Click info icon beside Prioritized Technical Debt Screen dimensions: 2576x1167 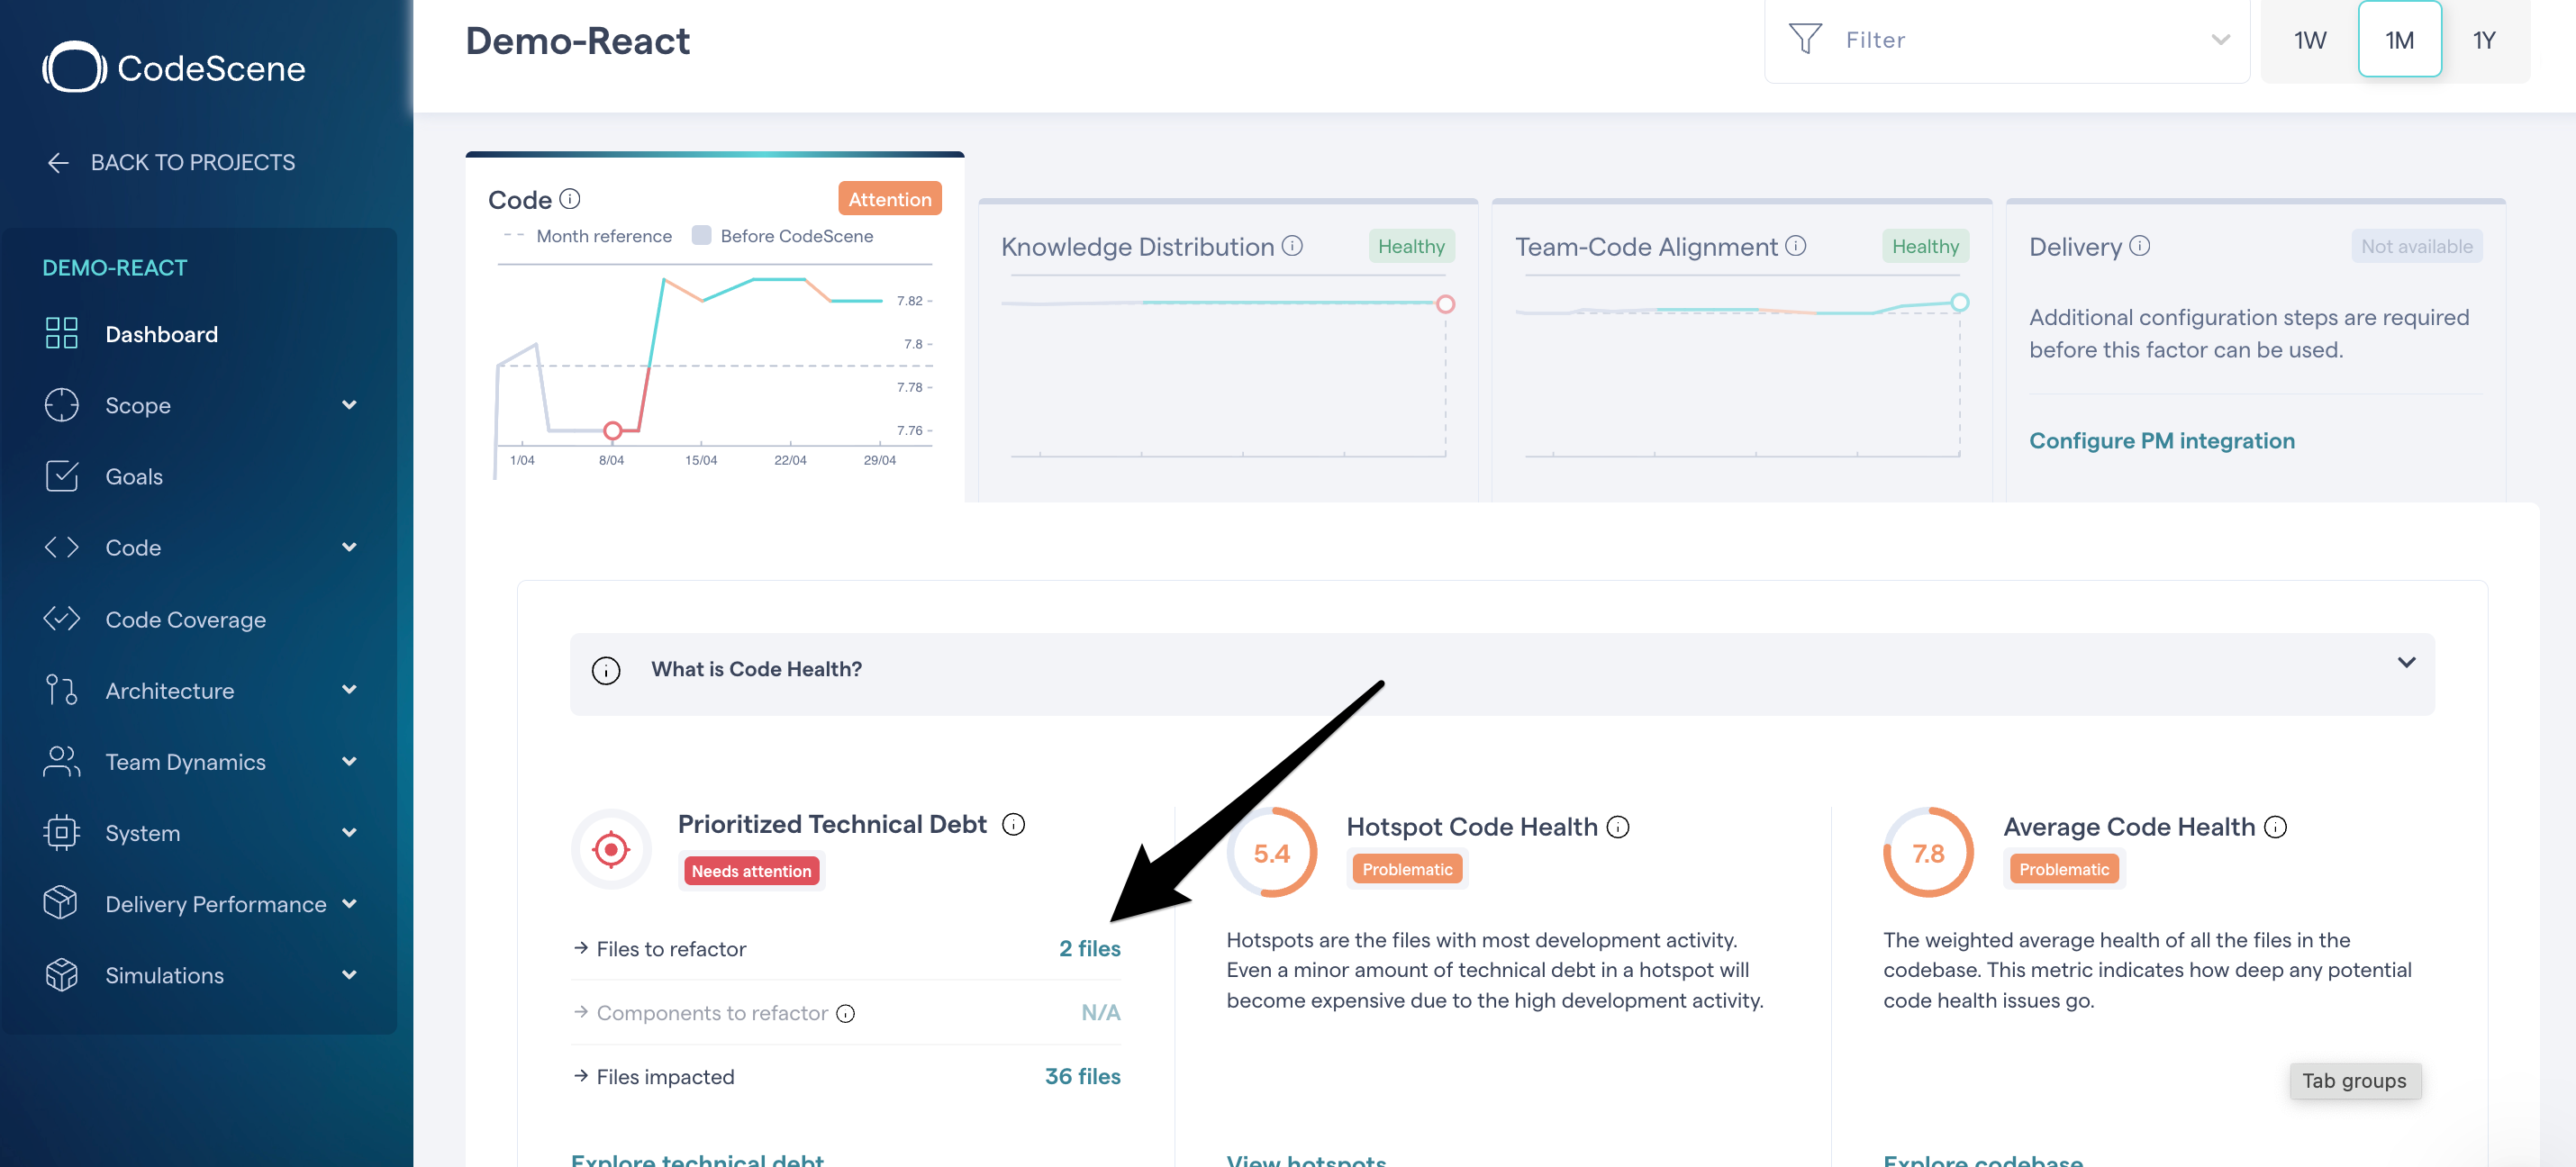click(x=1013, y=824)
